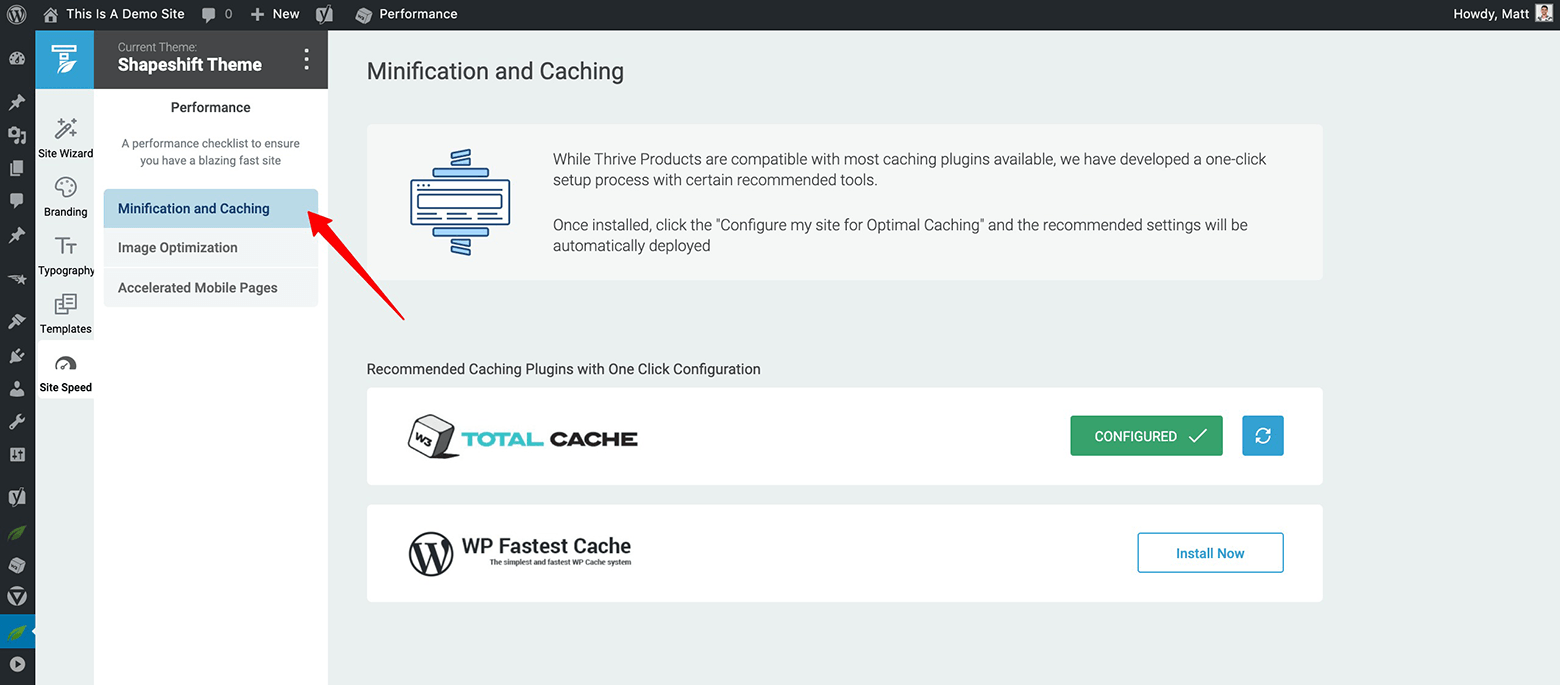The image size is (1560, 685).
Task: Open the Users sidebar icon
Action: coord(17,388)
